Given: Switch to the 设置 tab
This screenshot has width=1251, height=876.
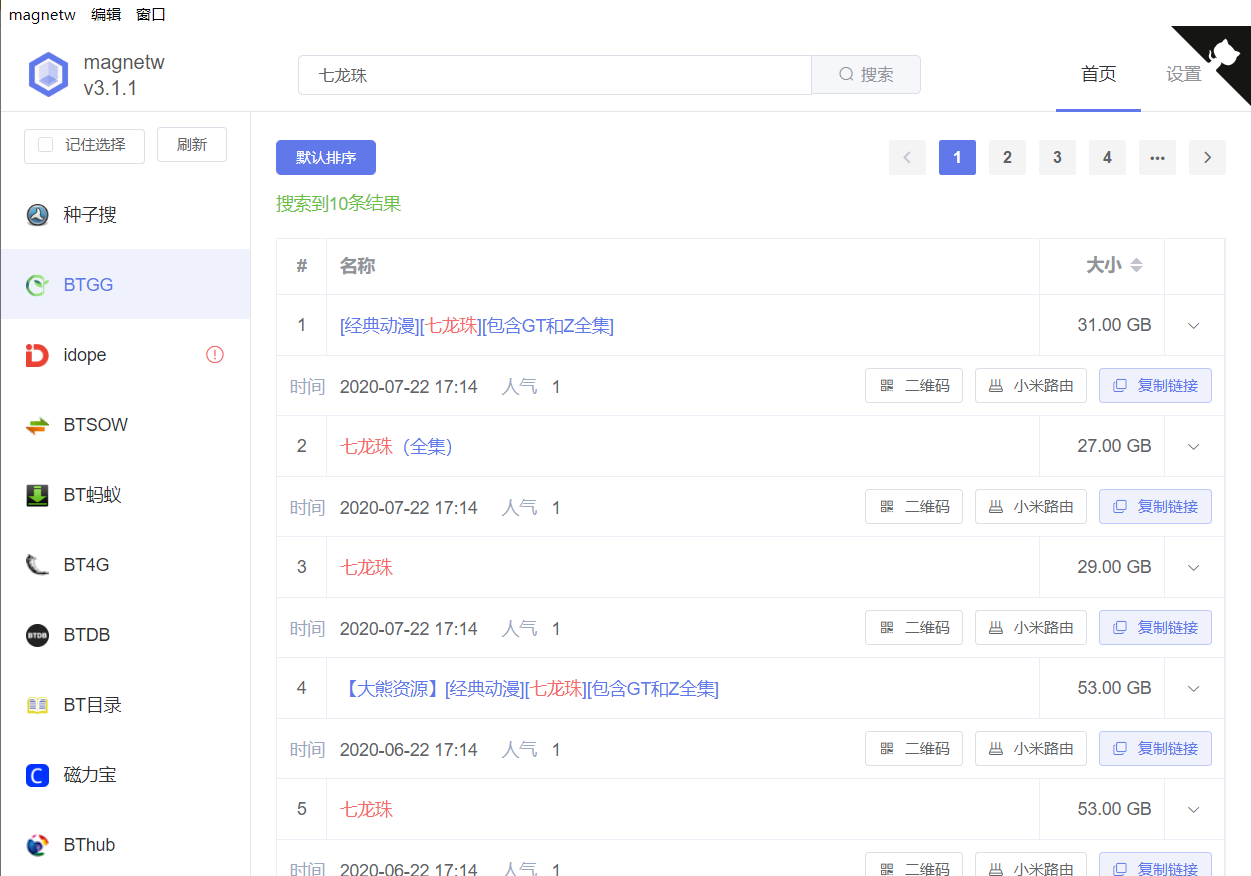Looking at the screenshot, I should [1183, 75].
